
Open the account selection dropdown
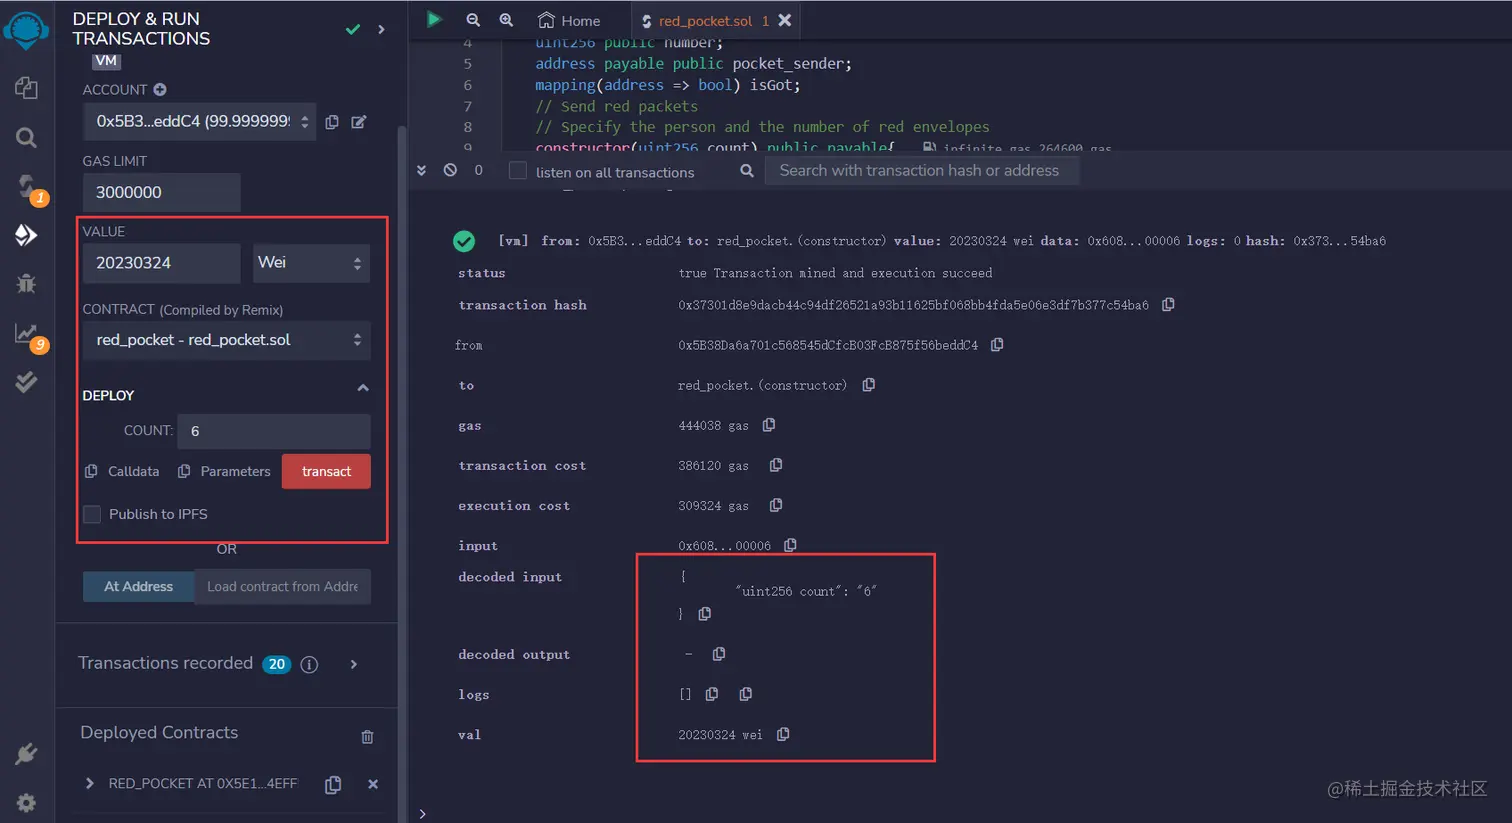point(200,122)
